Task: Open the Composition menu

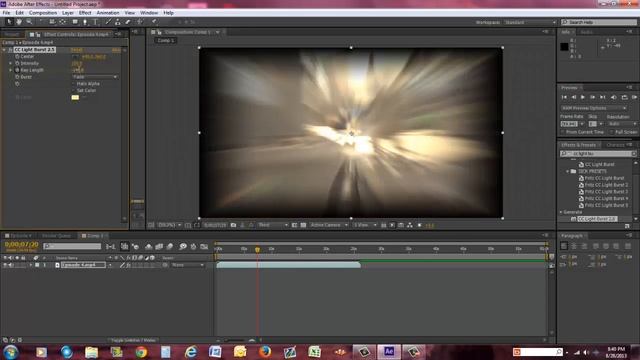Action: 43,13
